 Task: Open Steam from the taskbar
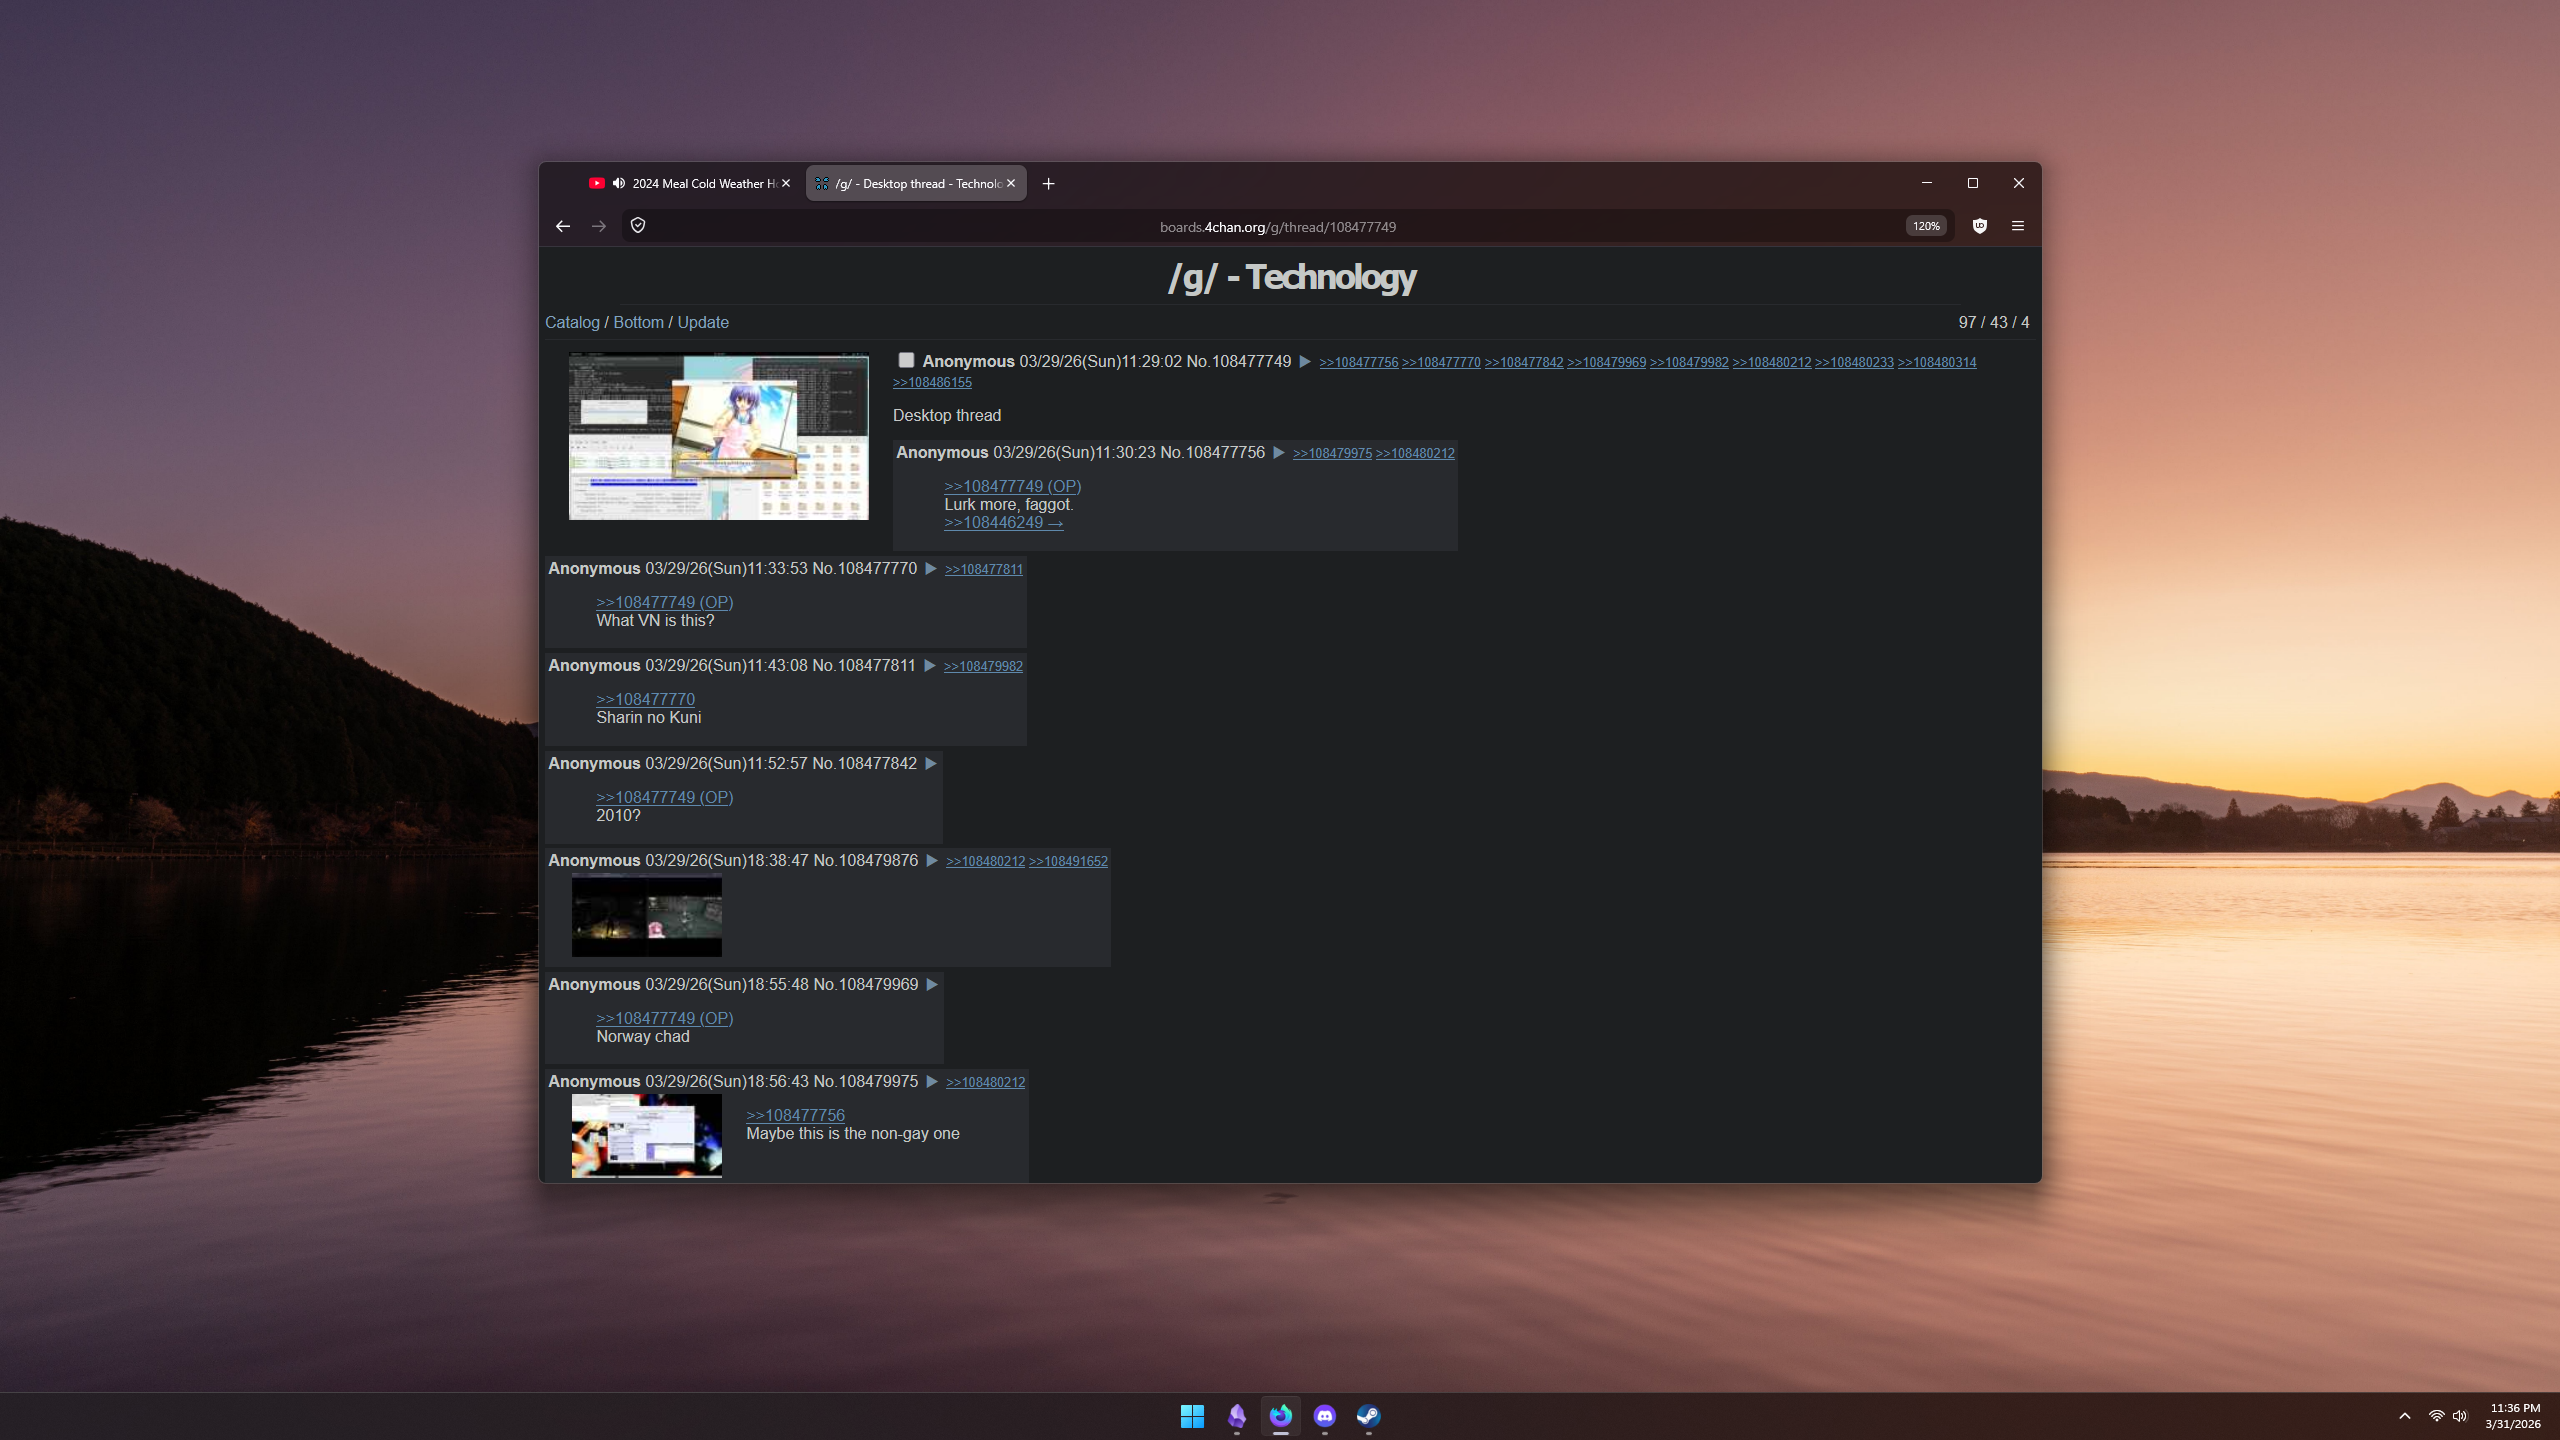pyautogui.click(x=1369, y=1416)
